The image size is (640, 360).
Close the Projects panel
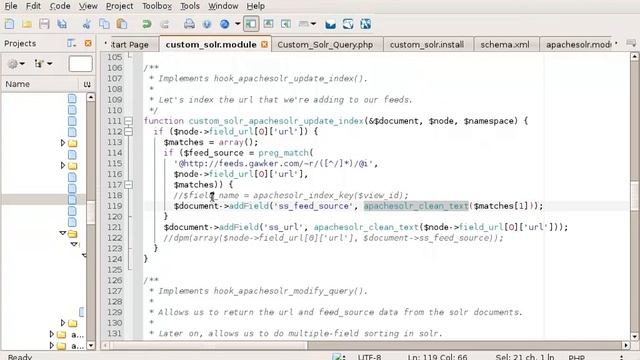coord(88,43)
